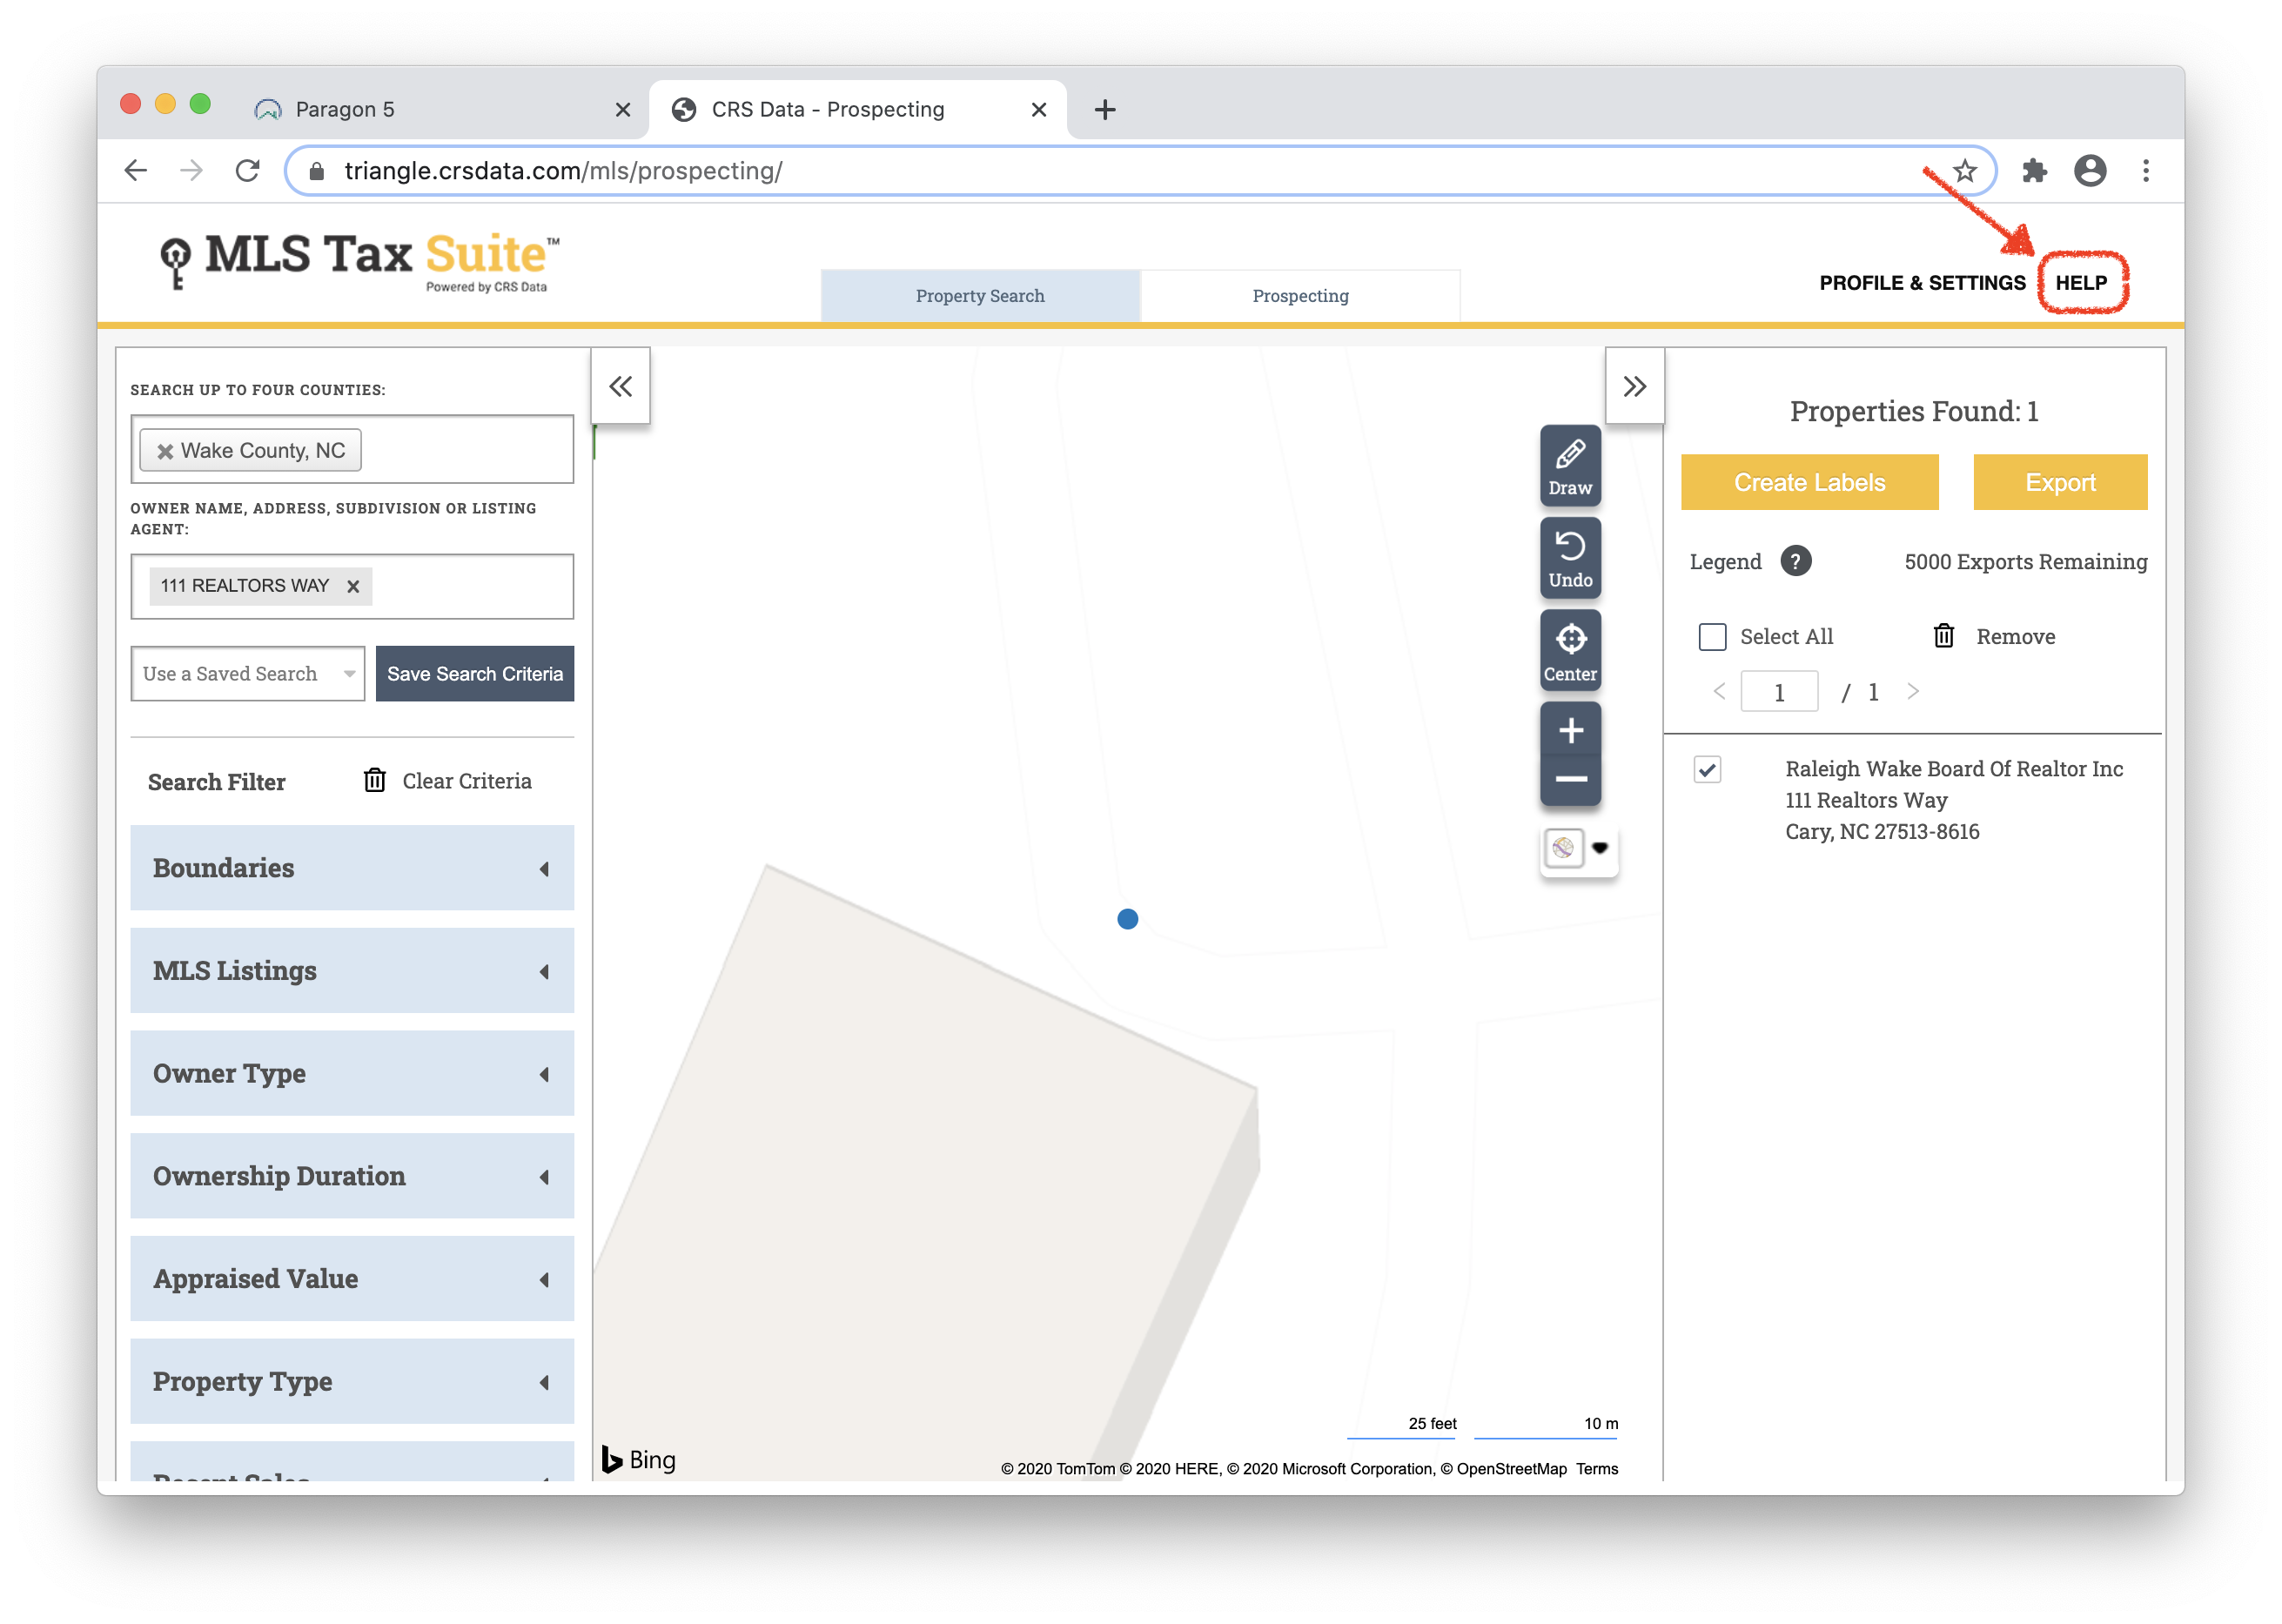Click the "Properties Found: 1" heading
Screen dimensions: 2282x1624
pyautogui.click(x=1913, y=411)
